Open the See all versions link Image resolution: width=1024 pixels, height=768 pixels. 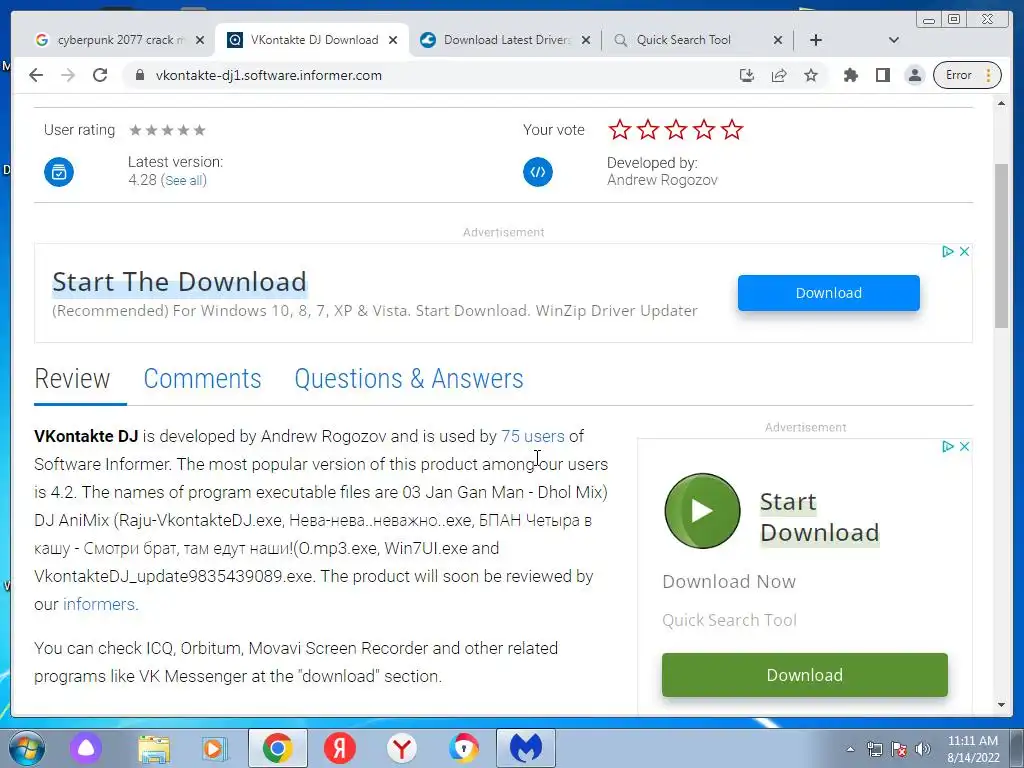(185, 180)
